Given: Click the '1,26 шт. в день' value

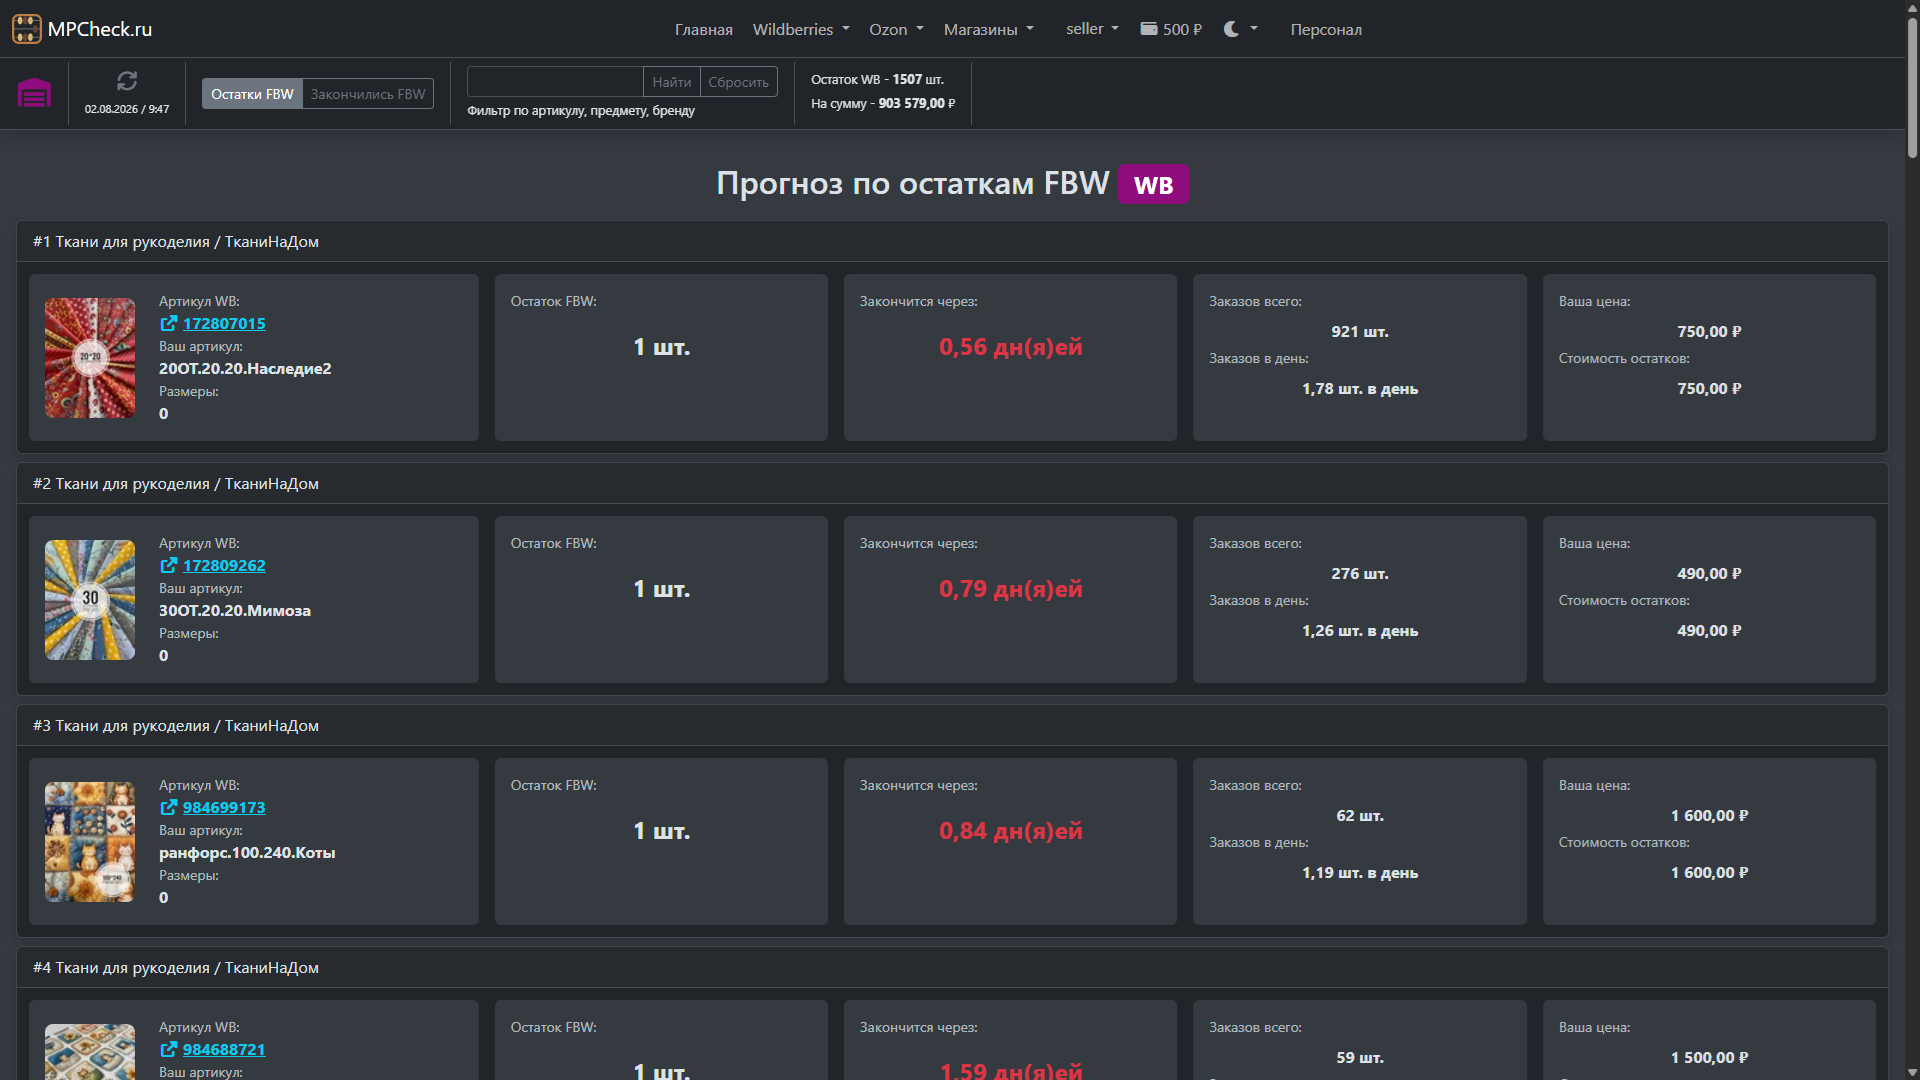Looking at the screenshot, I should (1360, 630).
